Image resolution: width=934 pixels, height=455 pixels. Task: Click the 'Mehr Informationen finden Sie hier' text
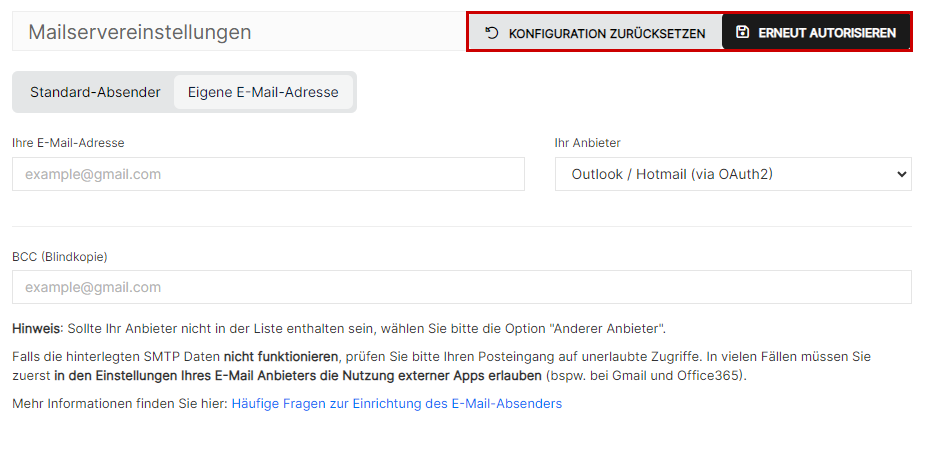point(120,404)
